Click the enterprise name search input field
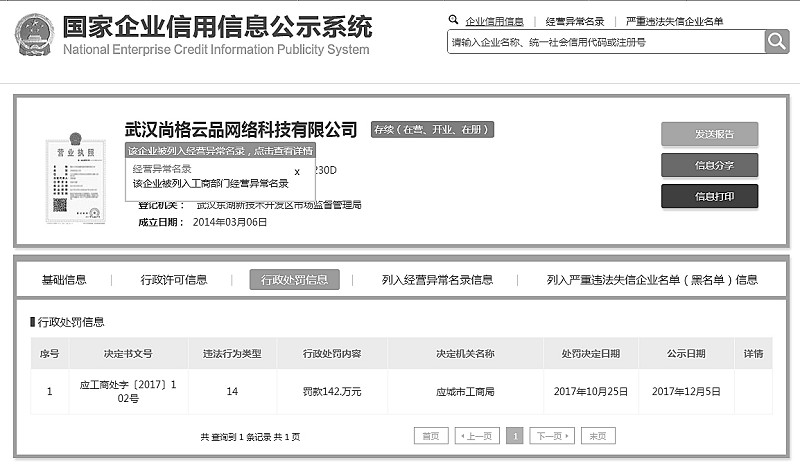Image resolution: width=800 pixels, height=465 pixels. pyautogui.click(x=604, y=42)
